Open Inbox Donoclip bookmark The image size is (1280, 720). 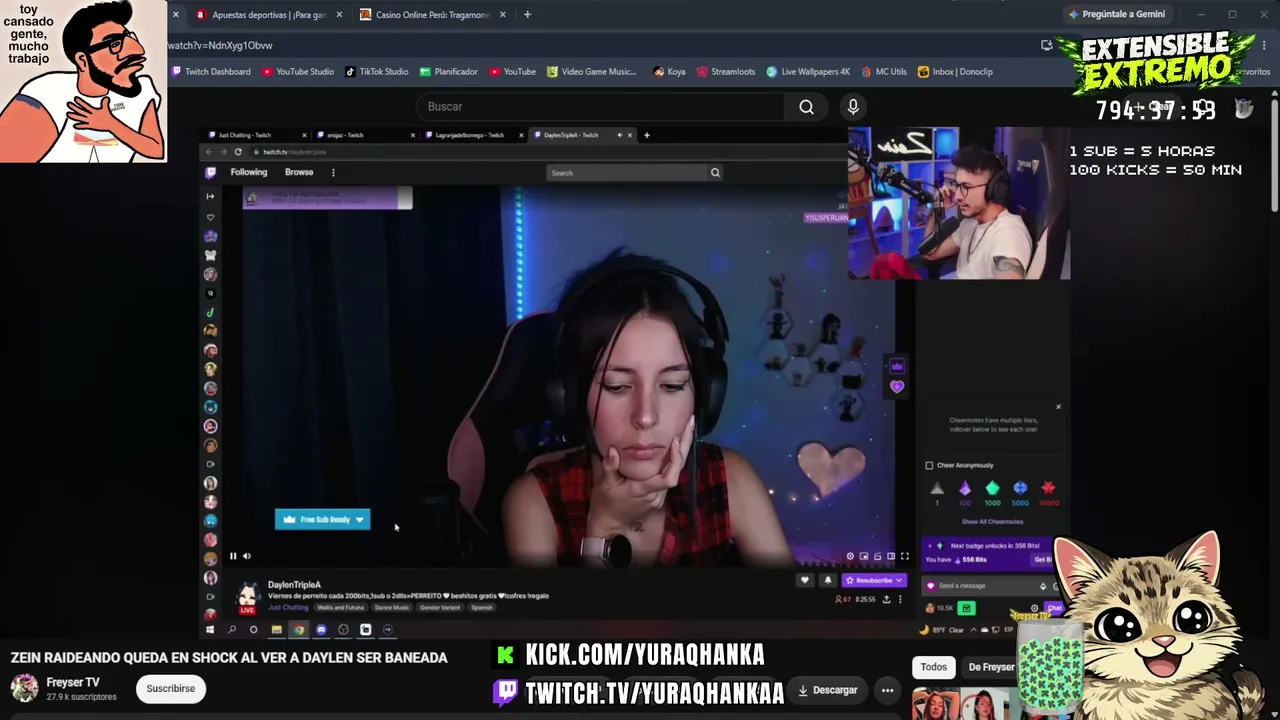[x=955, y=72]
